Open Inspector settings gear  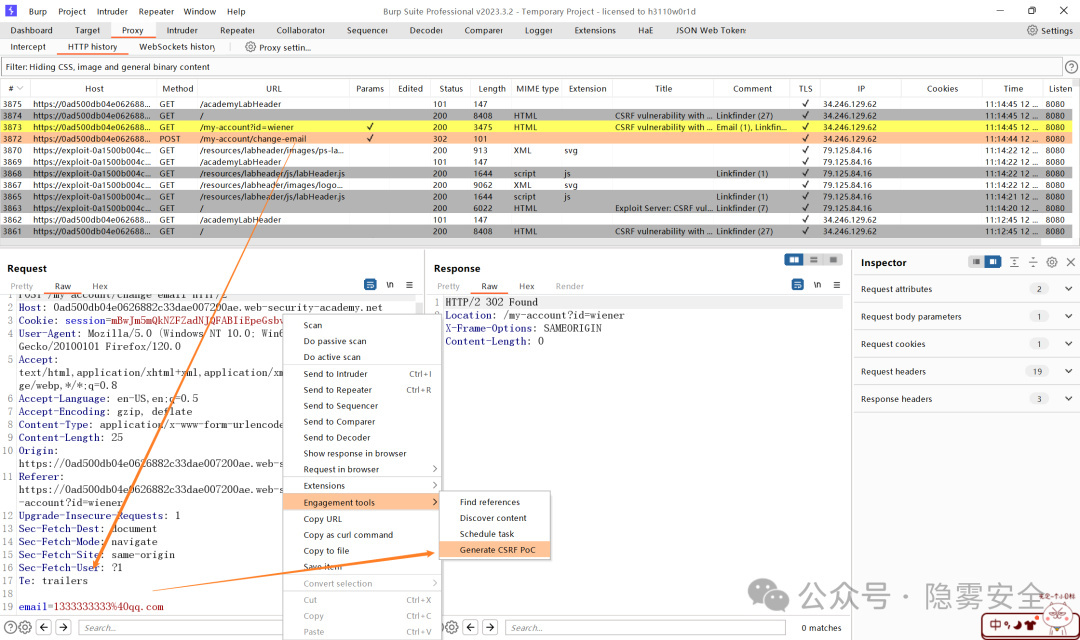[1052, 262]
